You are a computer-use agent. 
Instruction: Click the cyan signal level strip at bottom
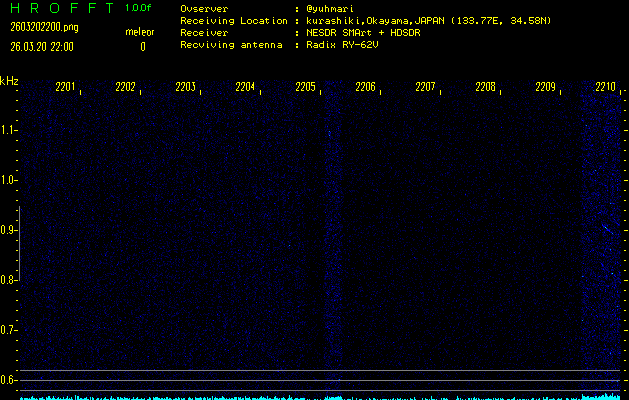point(314,397)
